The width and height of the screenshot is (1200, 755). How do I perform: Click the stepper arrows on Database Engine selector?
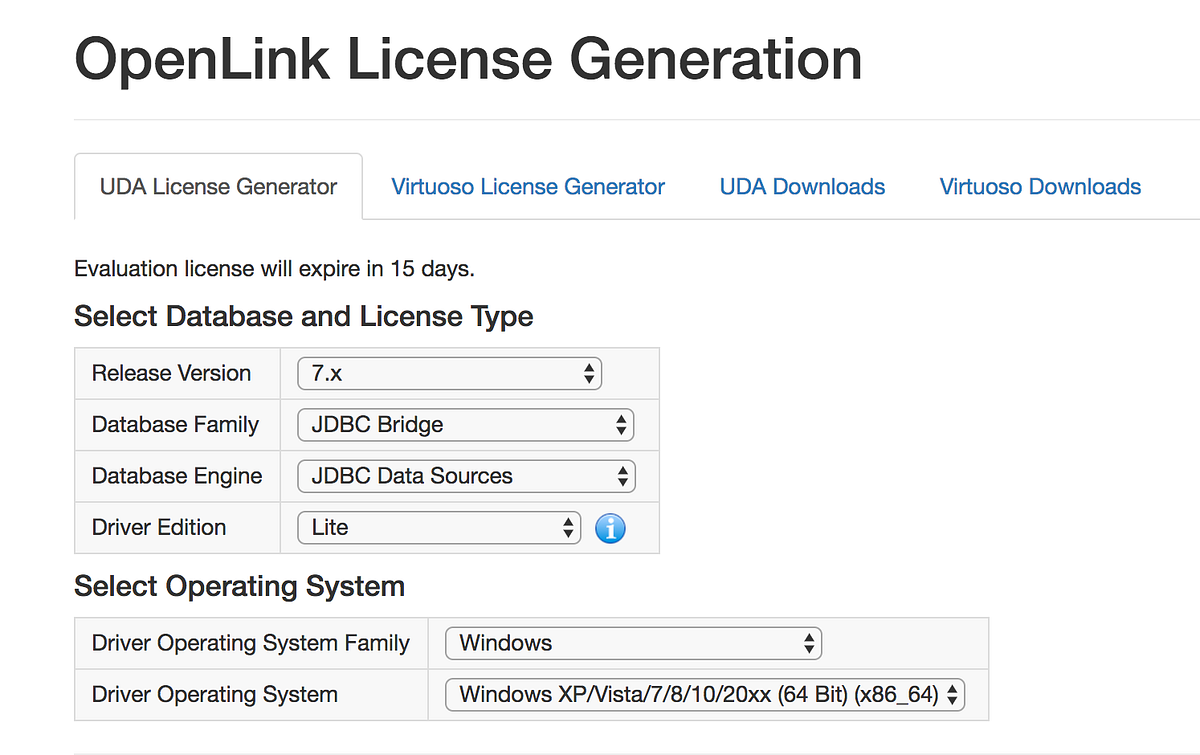tap(624, 476)
